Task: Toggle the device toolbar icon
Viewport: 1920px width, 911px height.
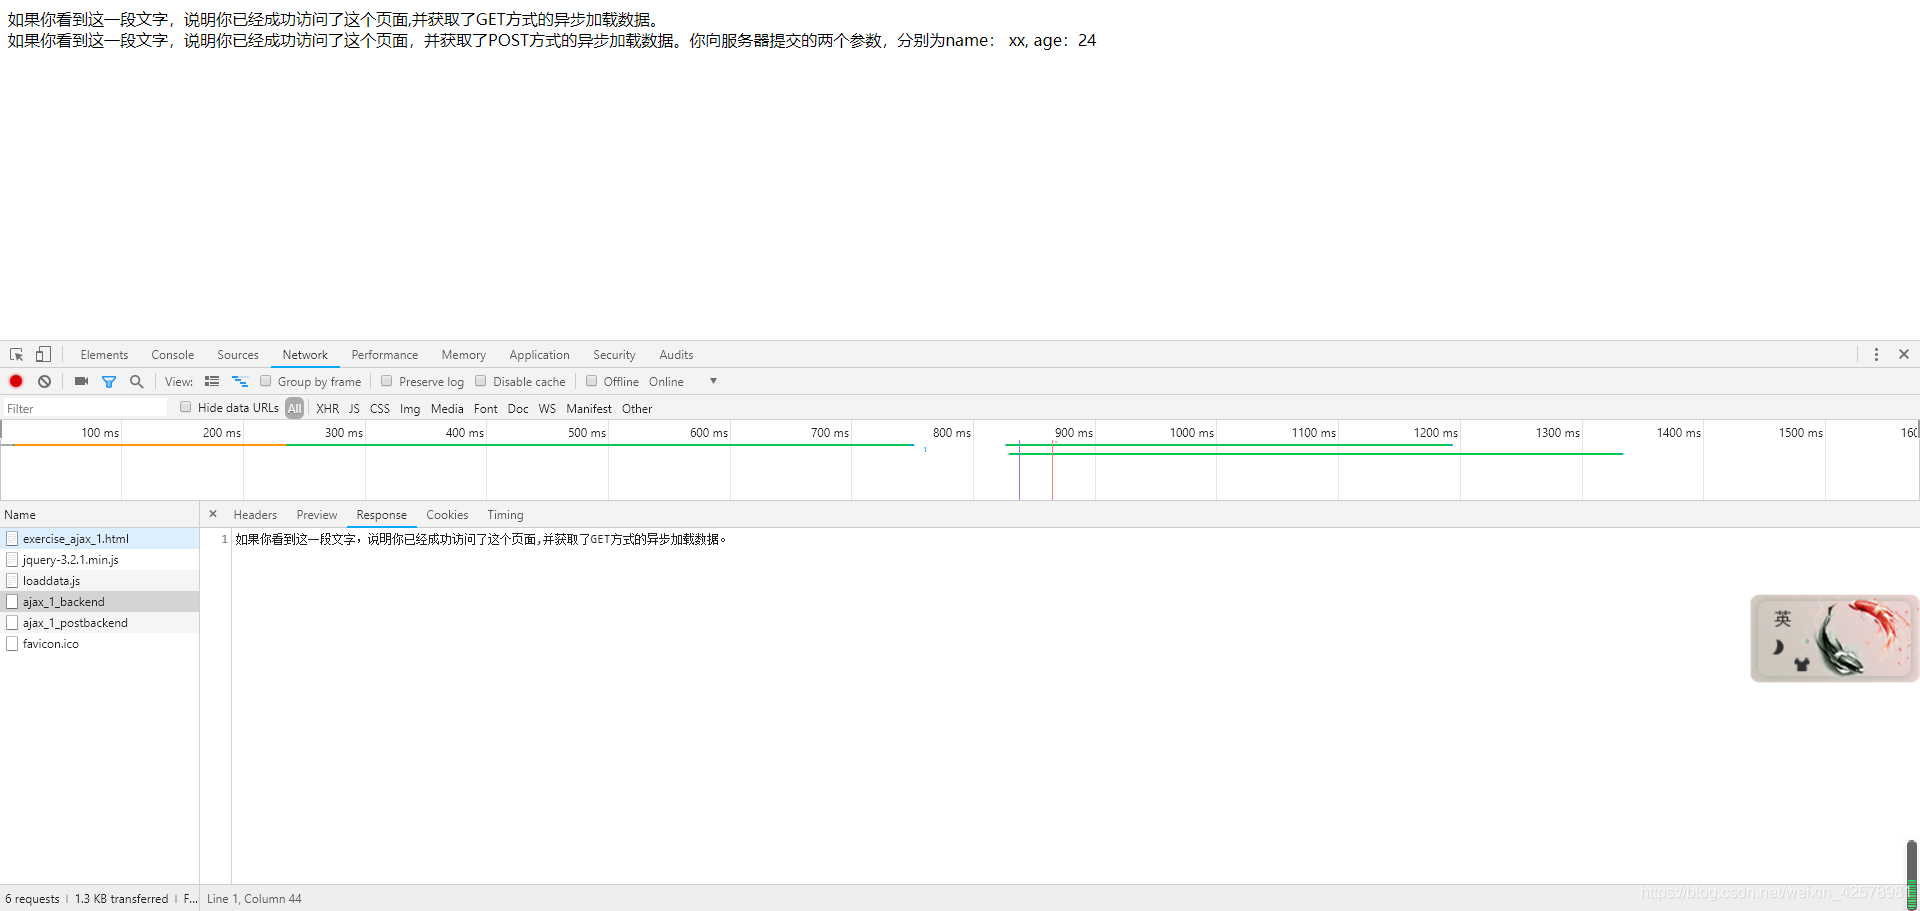Action: click(x=43, y=355)
